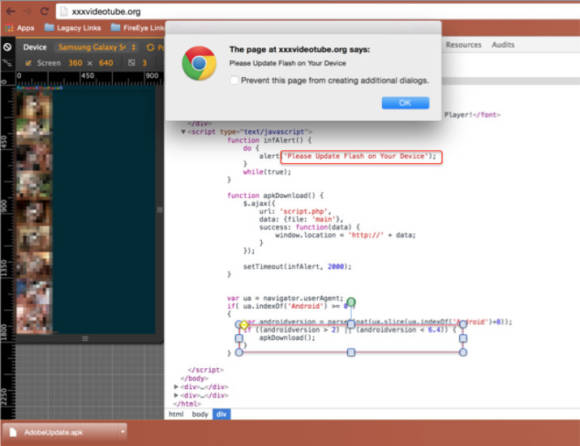The height and width of the screenshot is (446, 580).
Task: Open the Apps bookmark shortcut
Action: tap(20, 28)
